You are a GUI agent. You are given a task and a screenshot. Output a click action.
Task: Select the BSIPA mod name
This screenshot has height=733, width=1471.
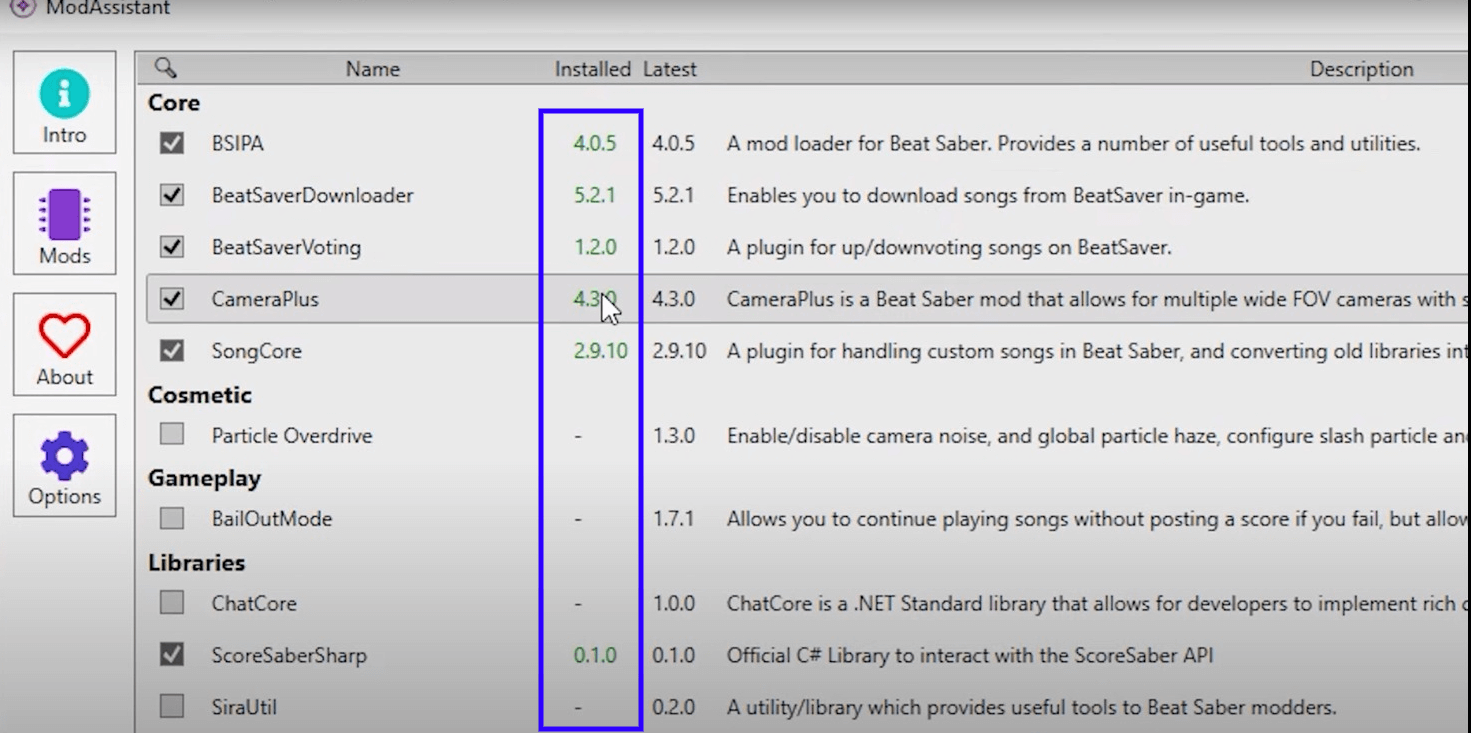(x=237, y=144)
